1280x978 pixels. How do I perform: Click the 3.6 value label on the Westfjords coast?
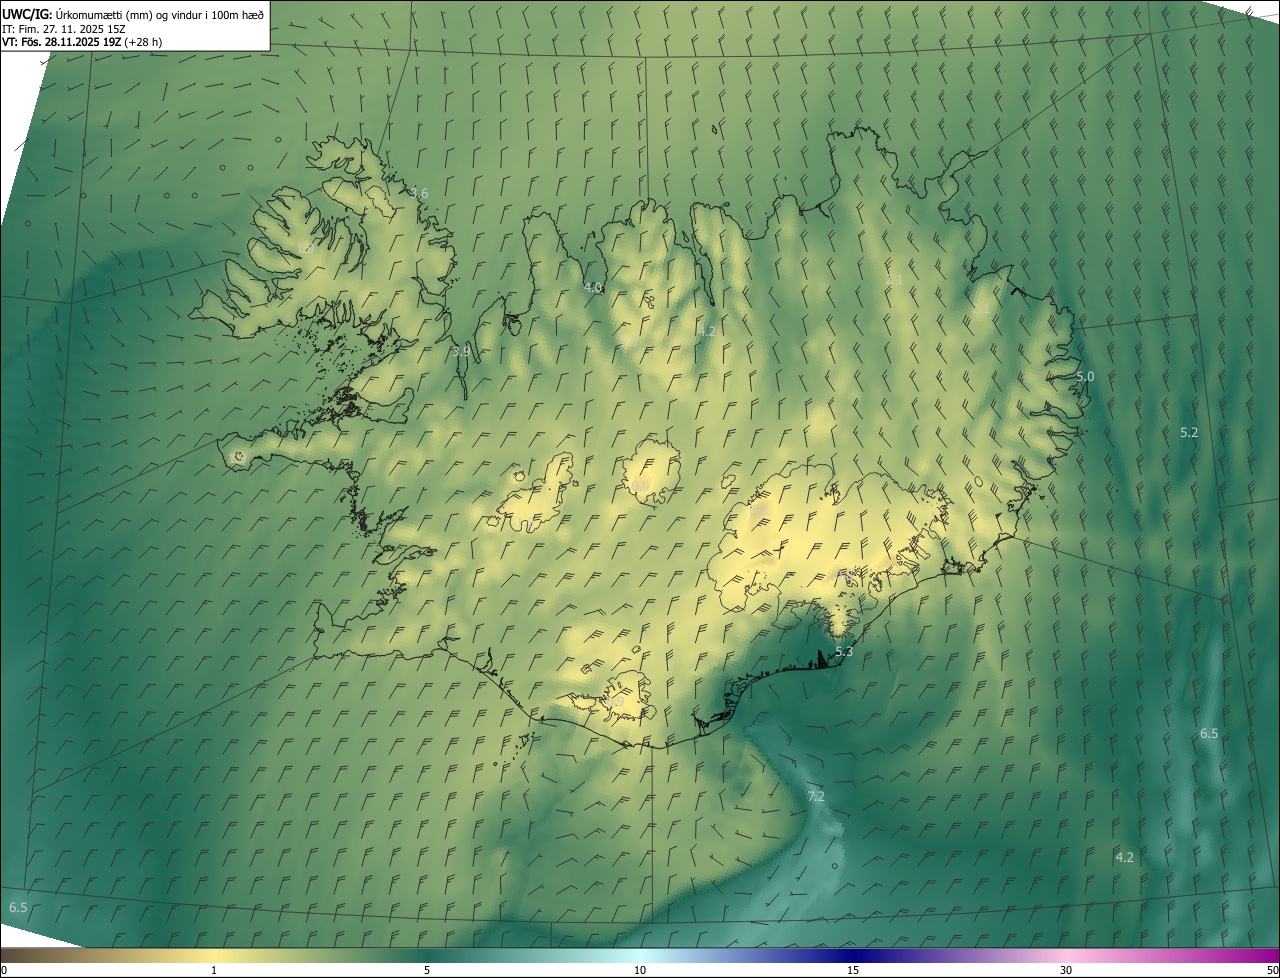coord(419,193)
